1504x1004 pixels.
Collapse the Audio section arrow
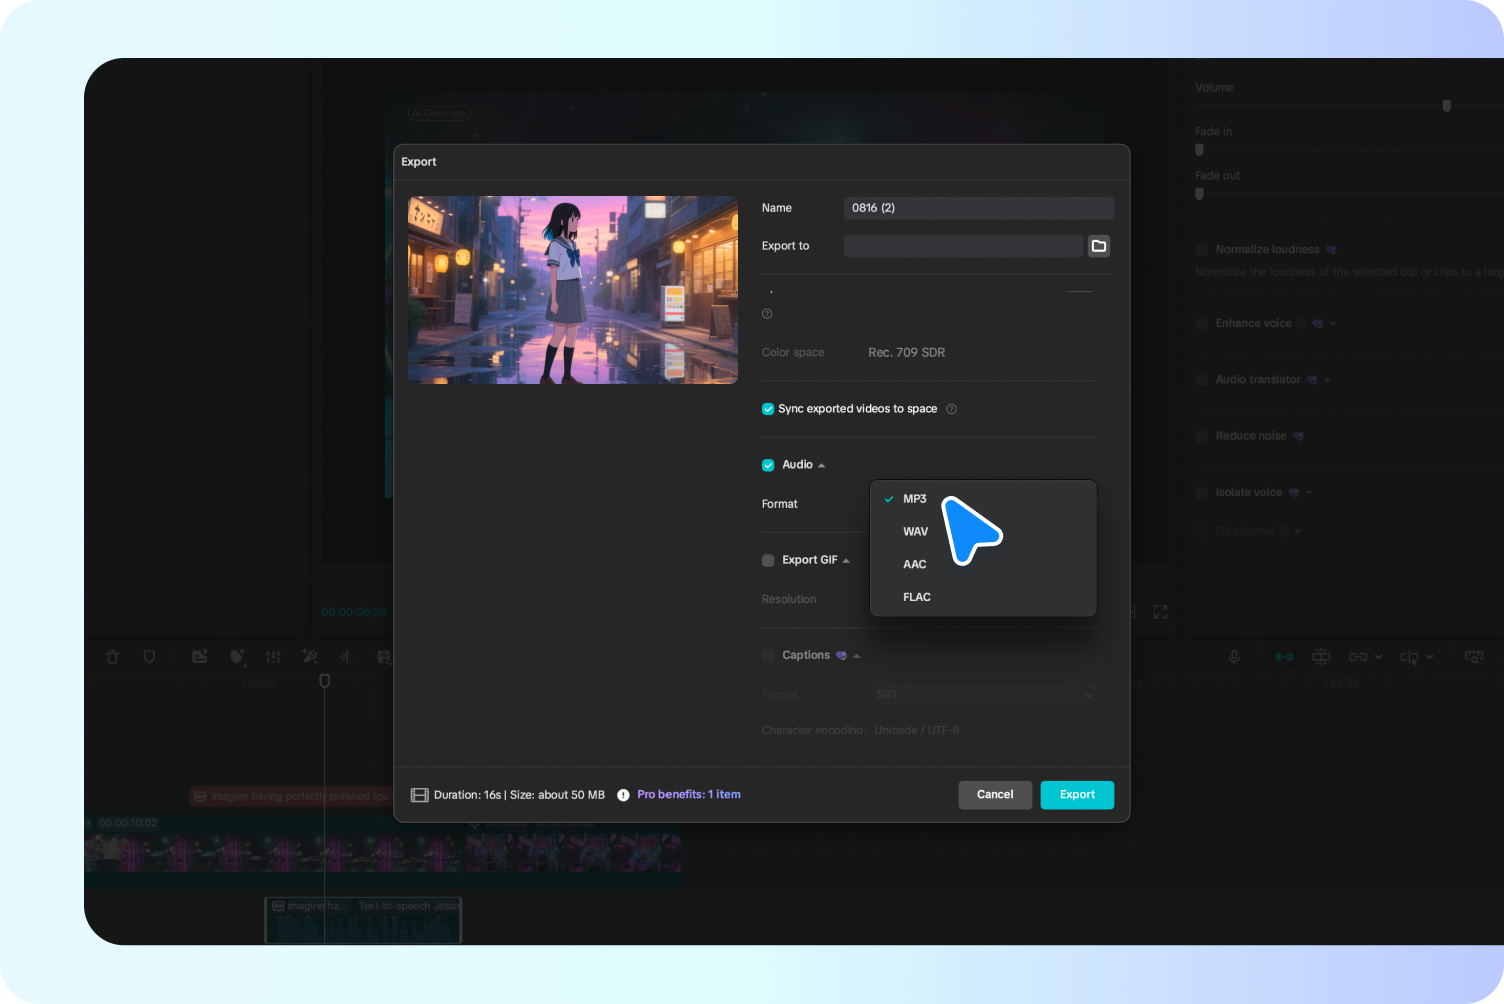point(821,466)
